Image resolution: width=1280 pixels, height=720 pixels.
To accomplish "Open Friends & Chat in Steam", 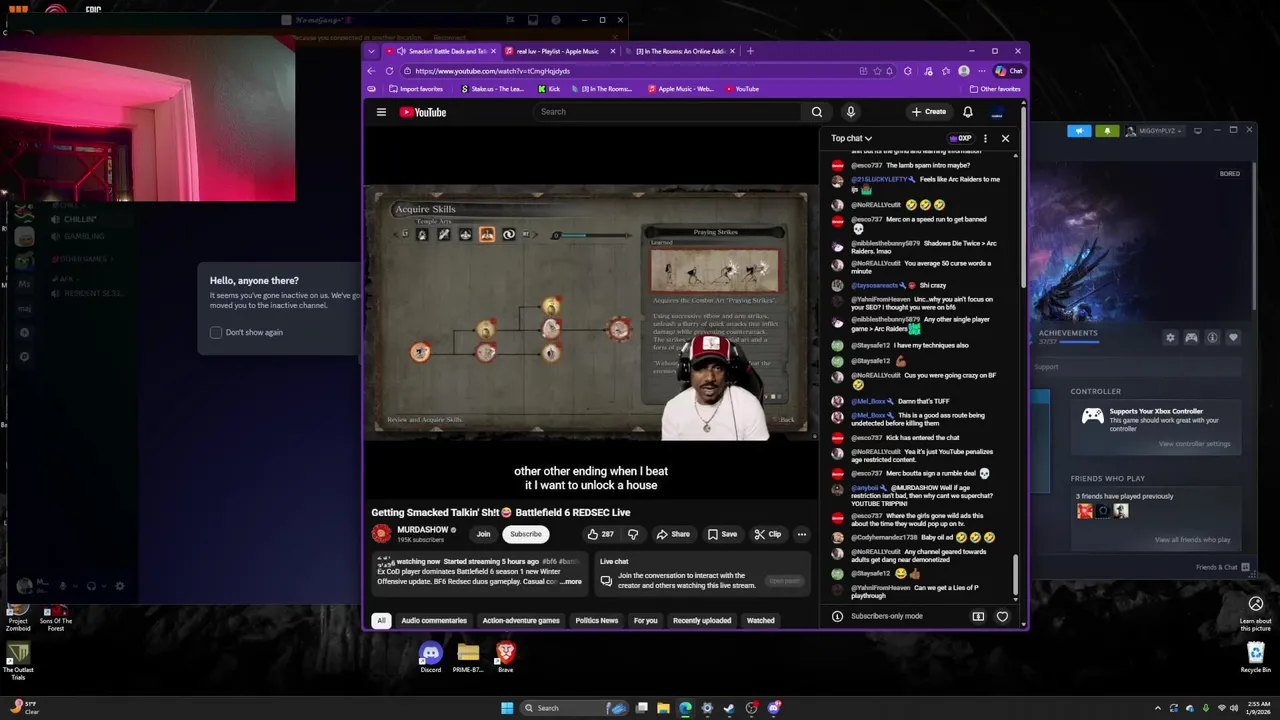I will coord(1220,567).
